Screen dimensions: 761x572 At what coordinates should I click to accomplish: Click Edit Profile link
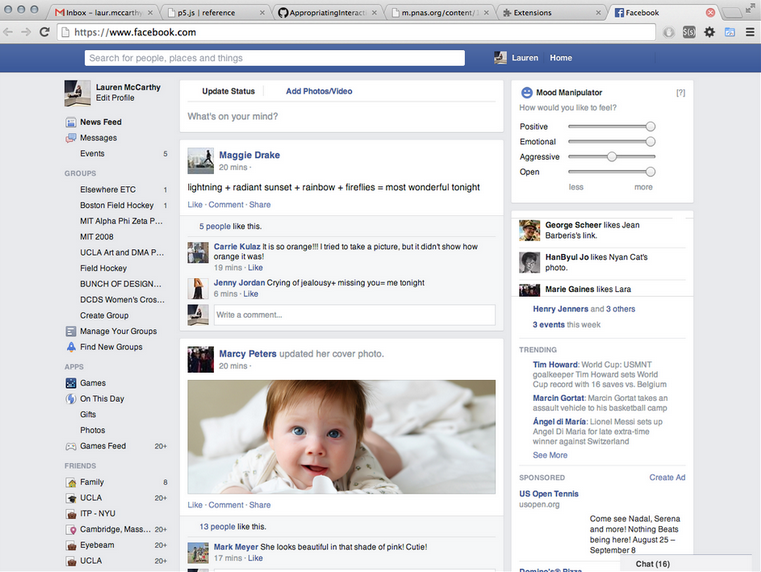pos(115,98)
